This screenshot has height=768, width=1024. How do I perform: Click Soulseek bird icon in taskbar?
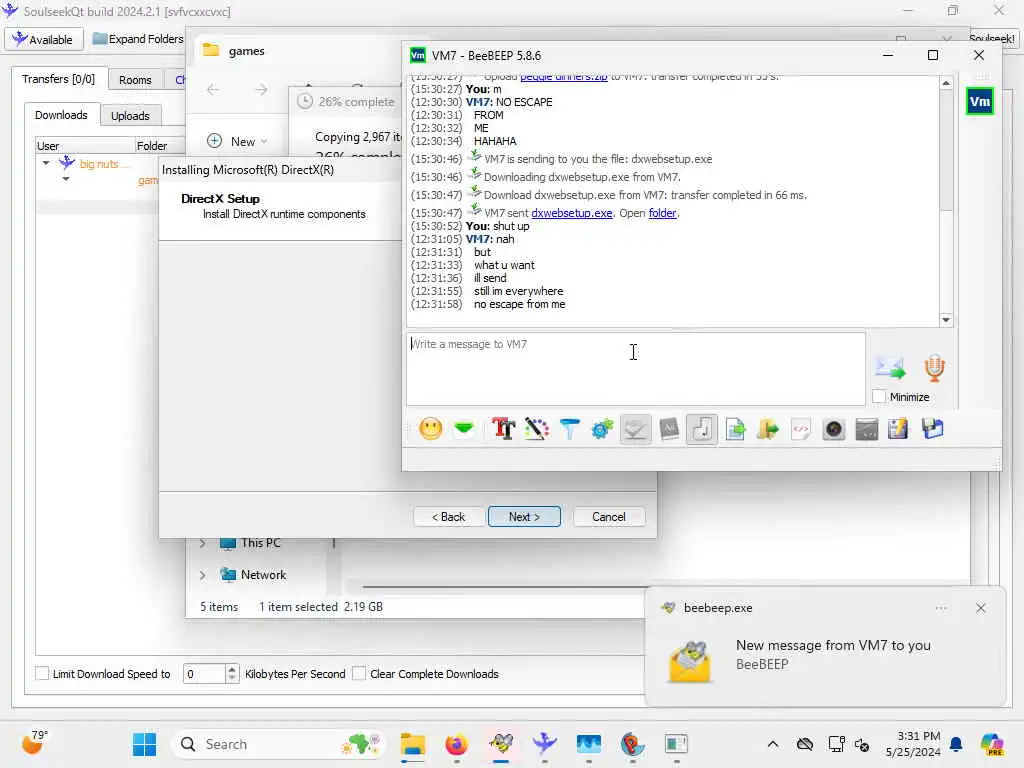coord(544,744)
